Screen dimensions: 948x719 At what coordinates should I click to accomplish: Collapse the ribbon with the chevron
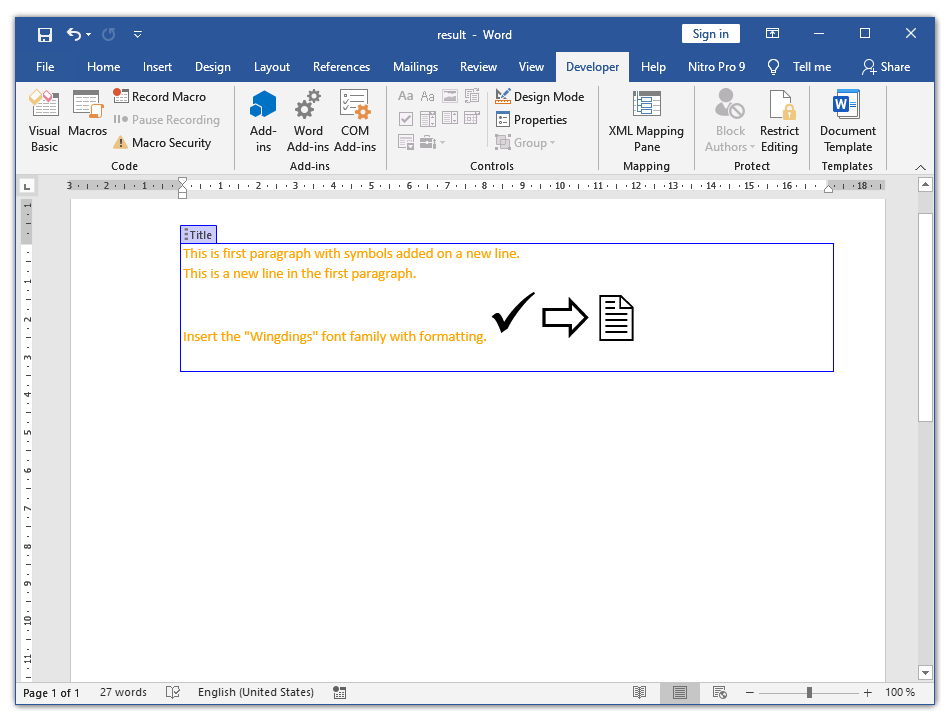pyautogui.click(x=921, y=167)
